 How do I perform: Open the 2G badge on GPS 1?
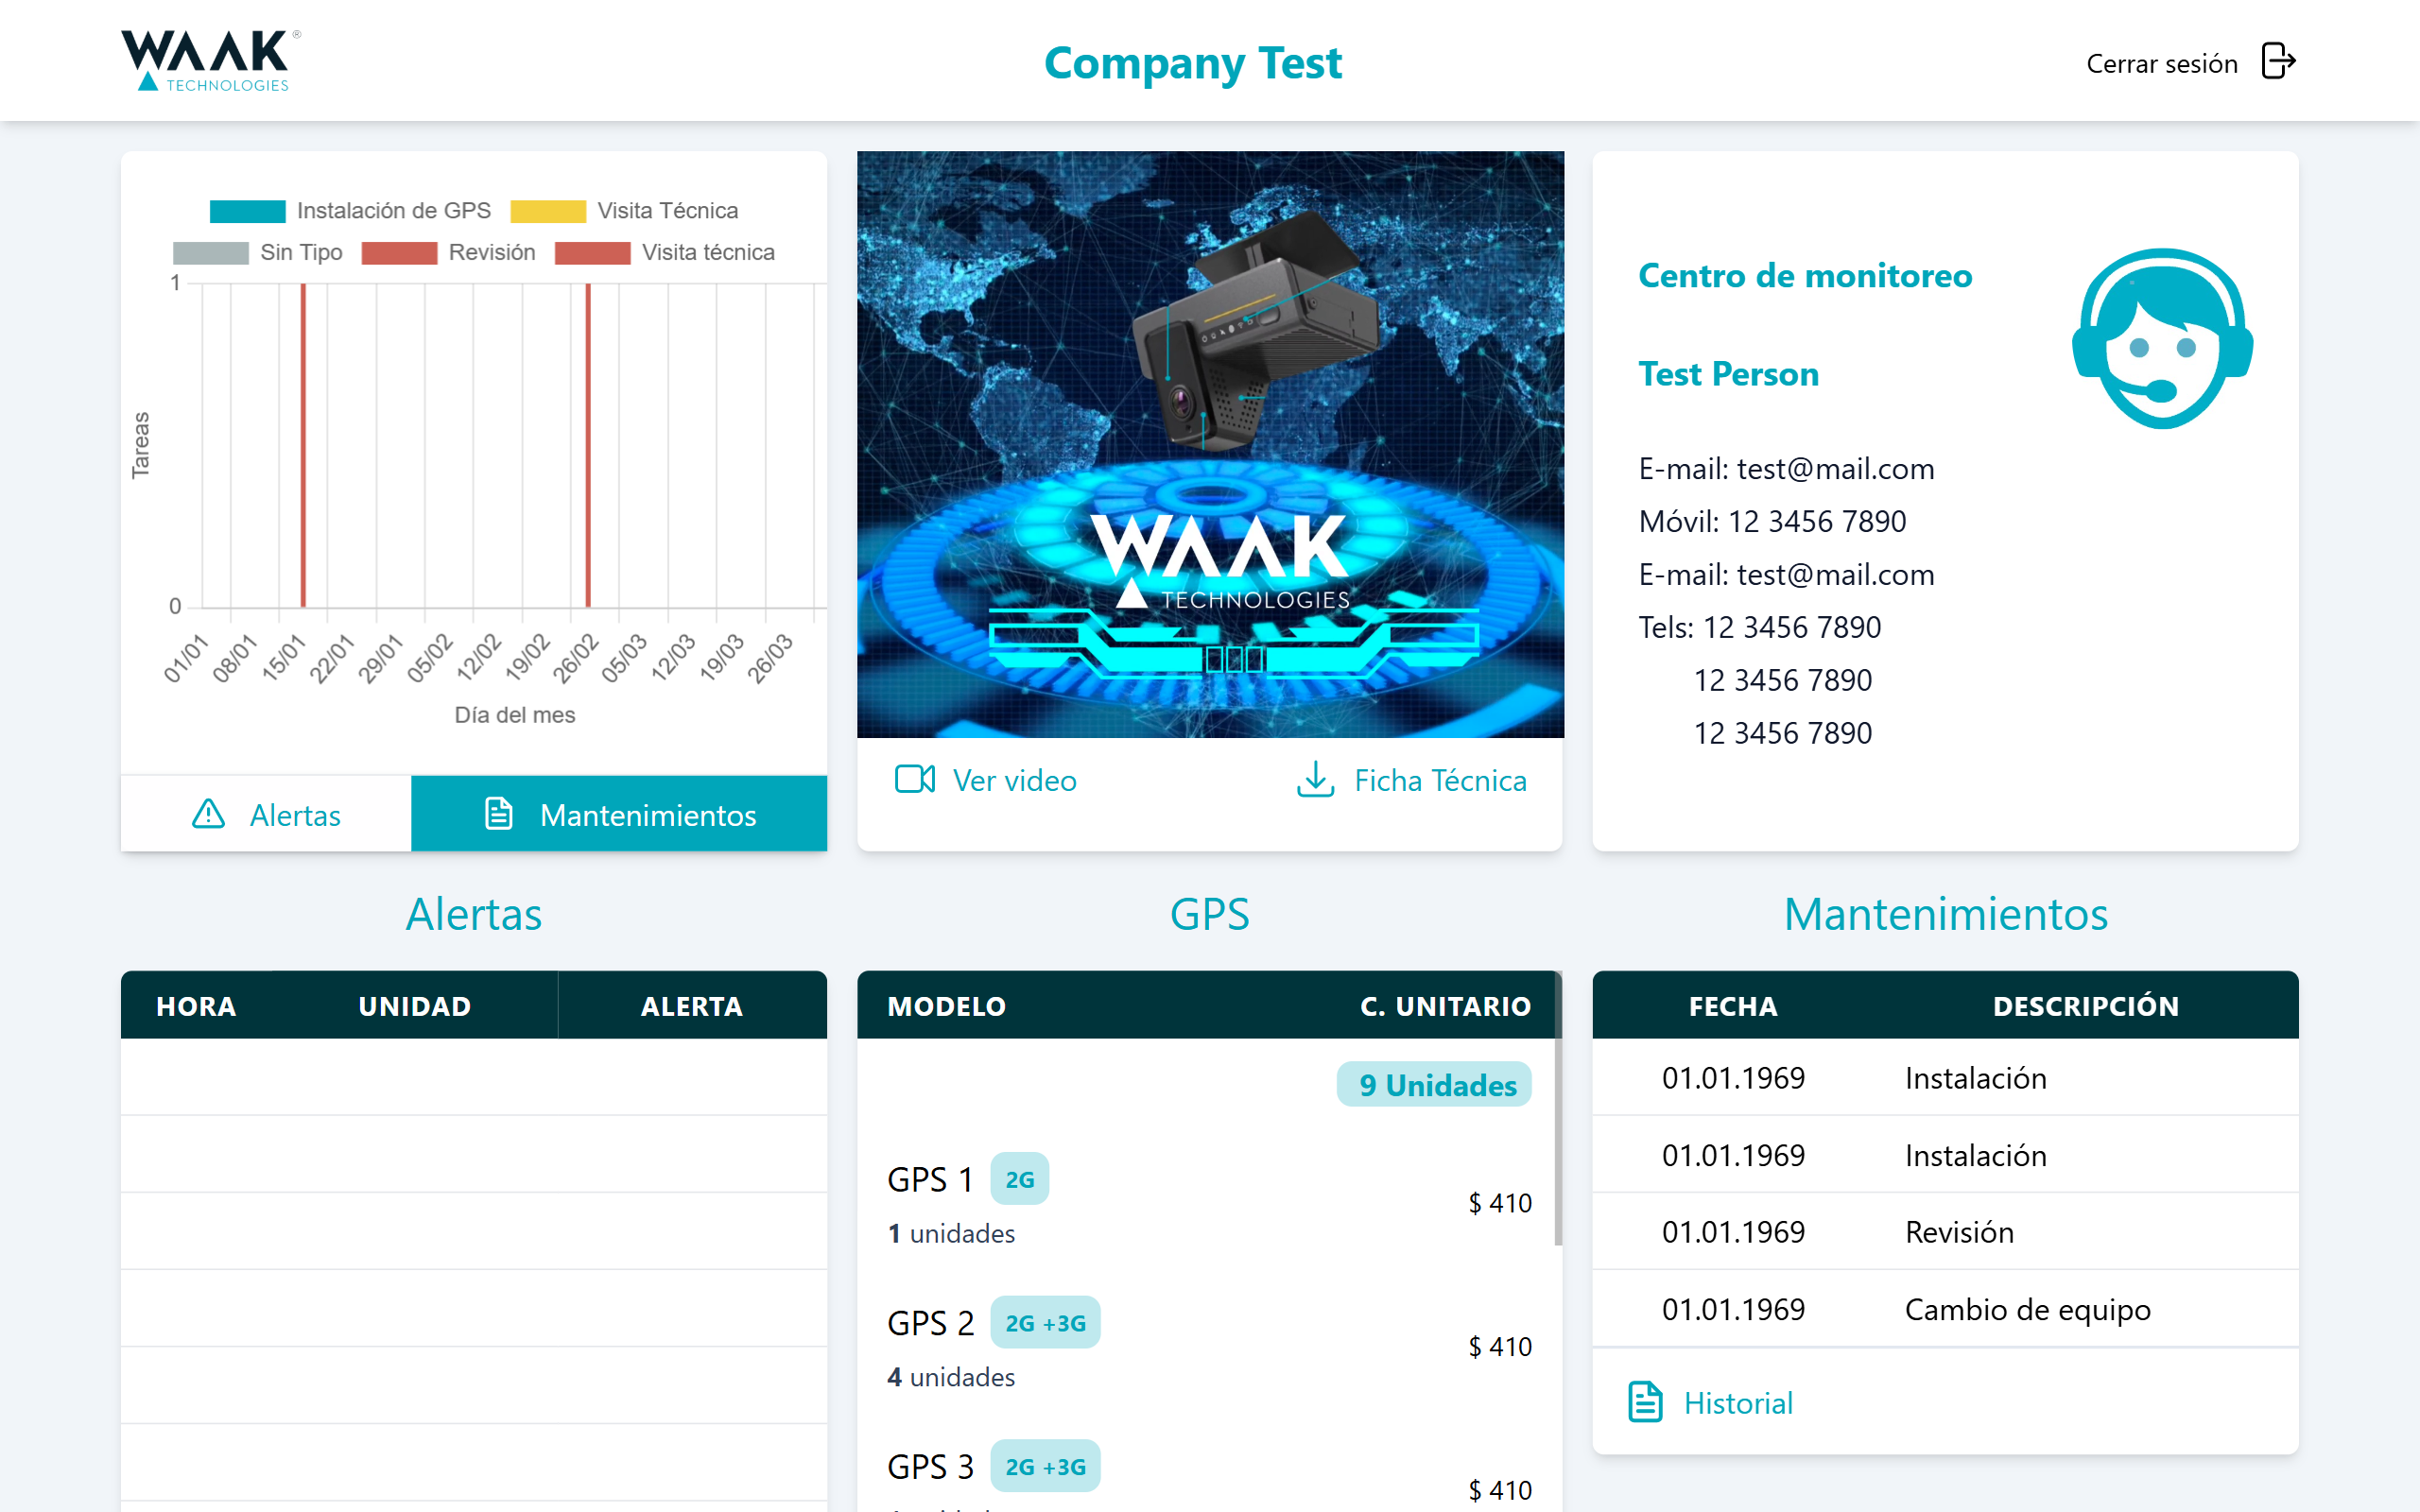point(1020,1178)
